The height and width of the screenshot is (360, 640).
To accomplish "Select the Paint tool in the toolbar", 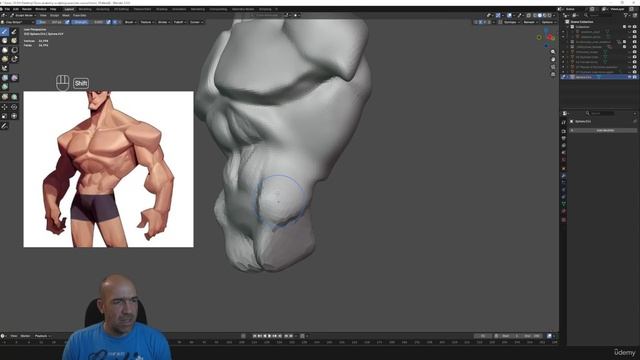I will click(14, 31).
